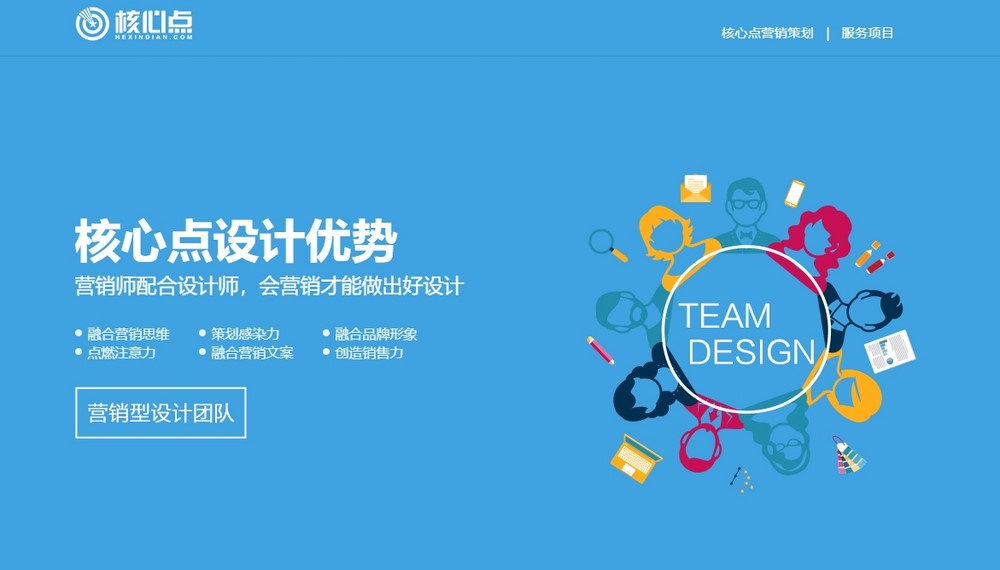Image resolution: width=1000 pixels, height=570 pixels.
Task: Click the 点燃注意力 bullet item
Action: click(x=121, y=352)
